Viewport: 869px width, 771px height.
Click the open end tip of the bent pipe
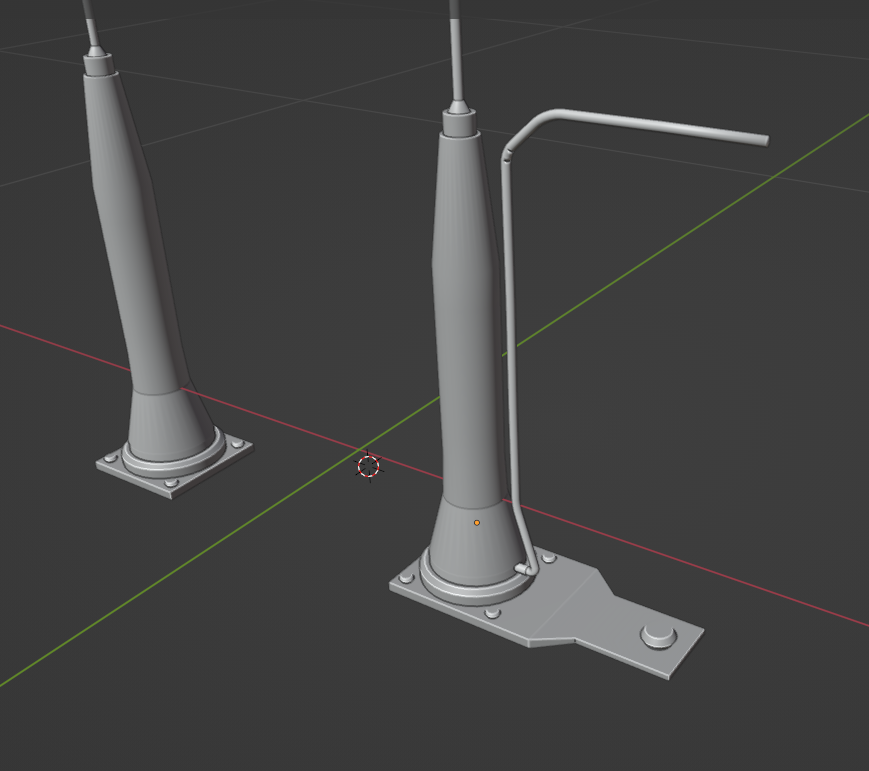(765, 140)
